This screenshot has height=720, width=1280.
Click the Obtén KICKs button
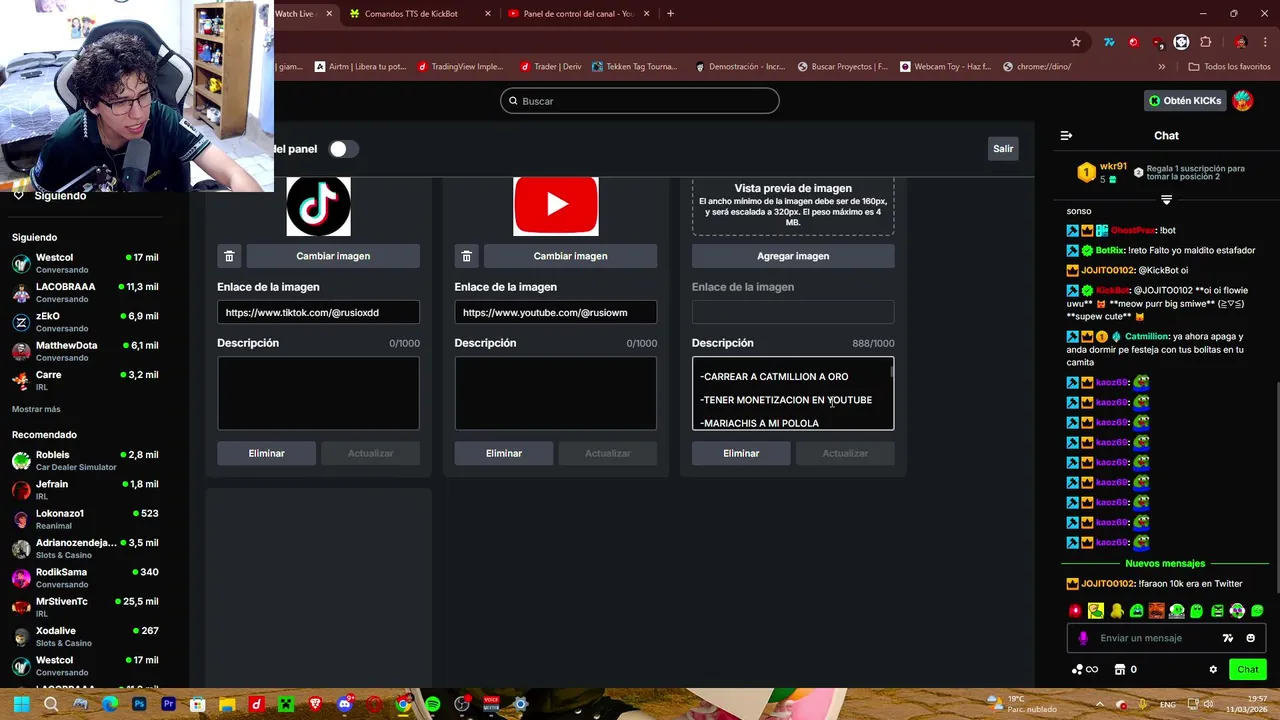(x=1185, y=101)
